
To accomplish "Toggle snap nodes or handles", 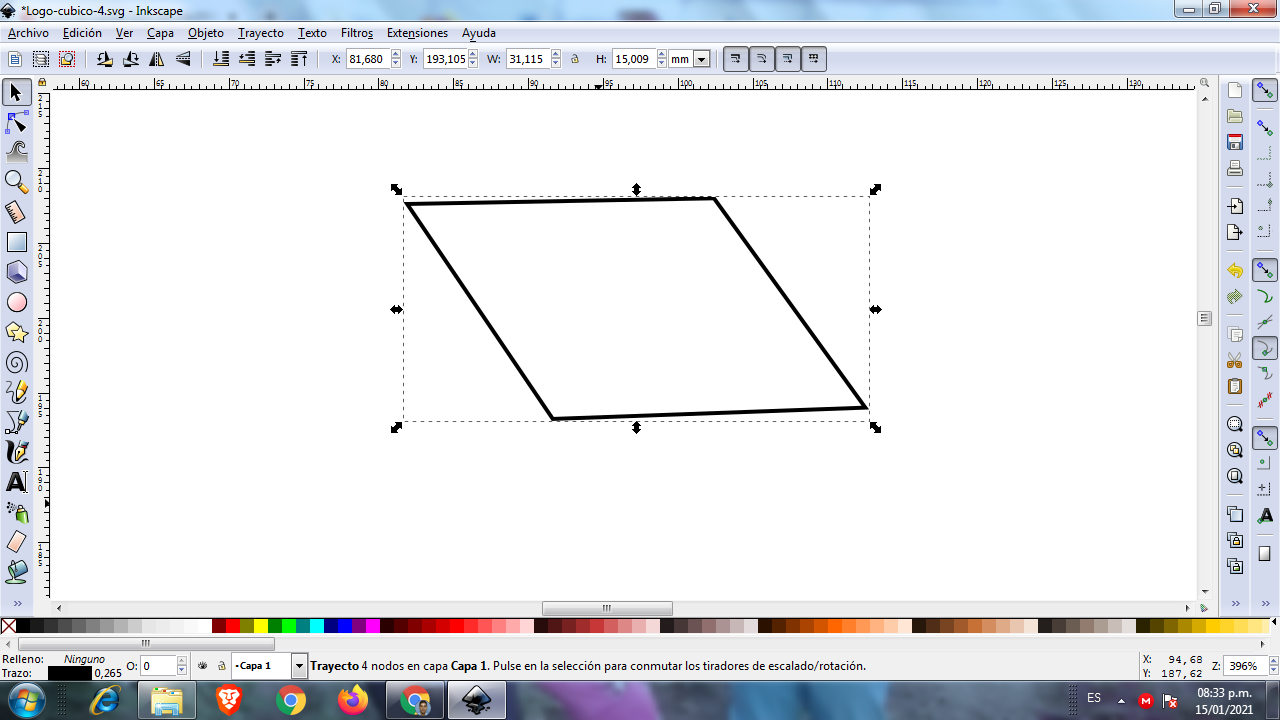I will pos(1265,271).
